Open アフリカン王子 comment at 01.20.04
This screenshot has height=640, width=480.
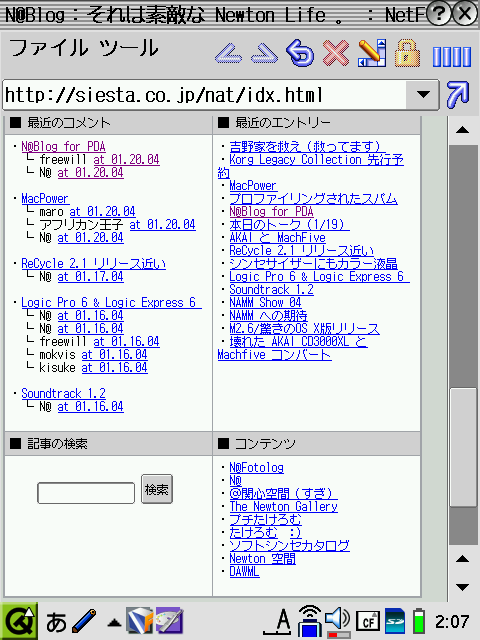click(x=162, y=225)
